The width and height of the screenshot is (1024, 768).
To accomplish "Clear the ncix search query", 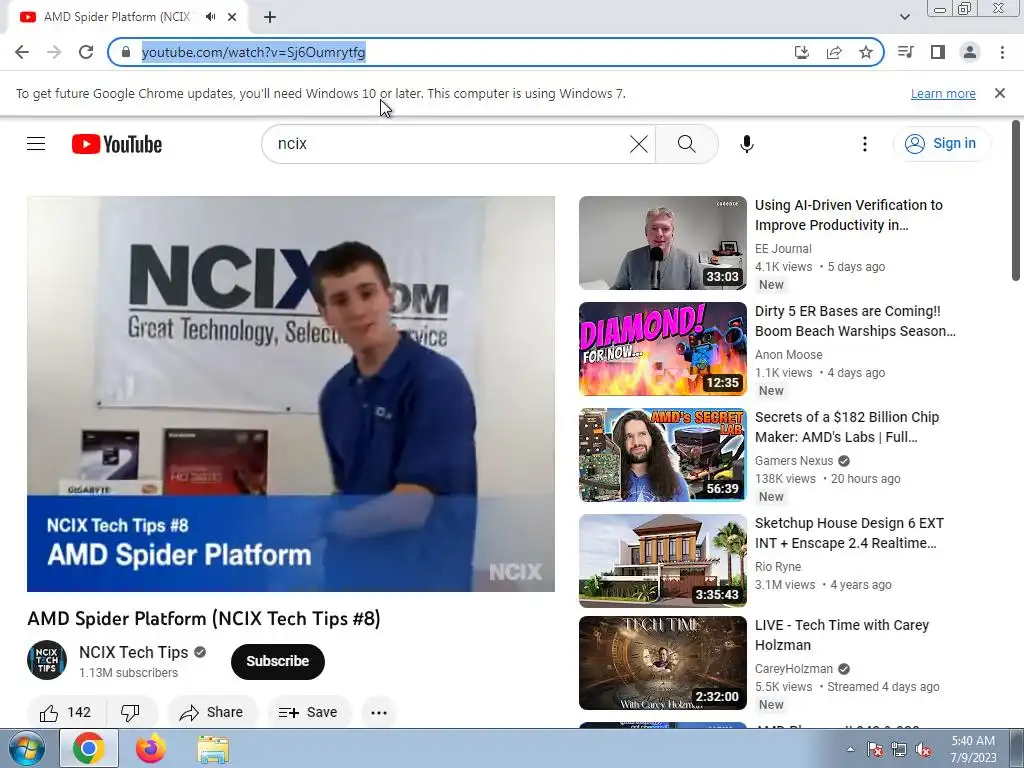I will coord(639,144).
